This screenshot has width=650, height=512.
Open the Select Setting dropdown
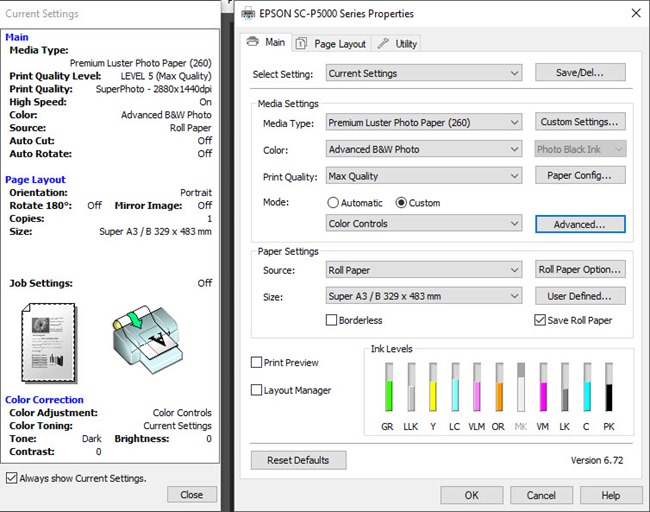click(x=424, y=73)
